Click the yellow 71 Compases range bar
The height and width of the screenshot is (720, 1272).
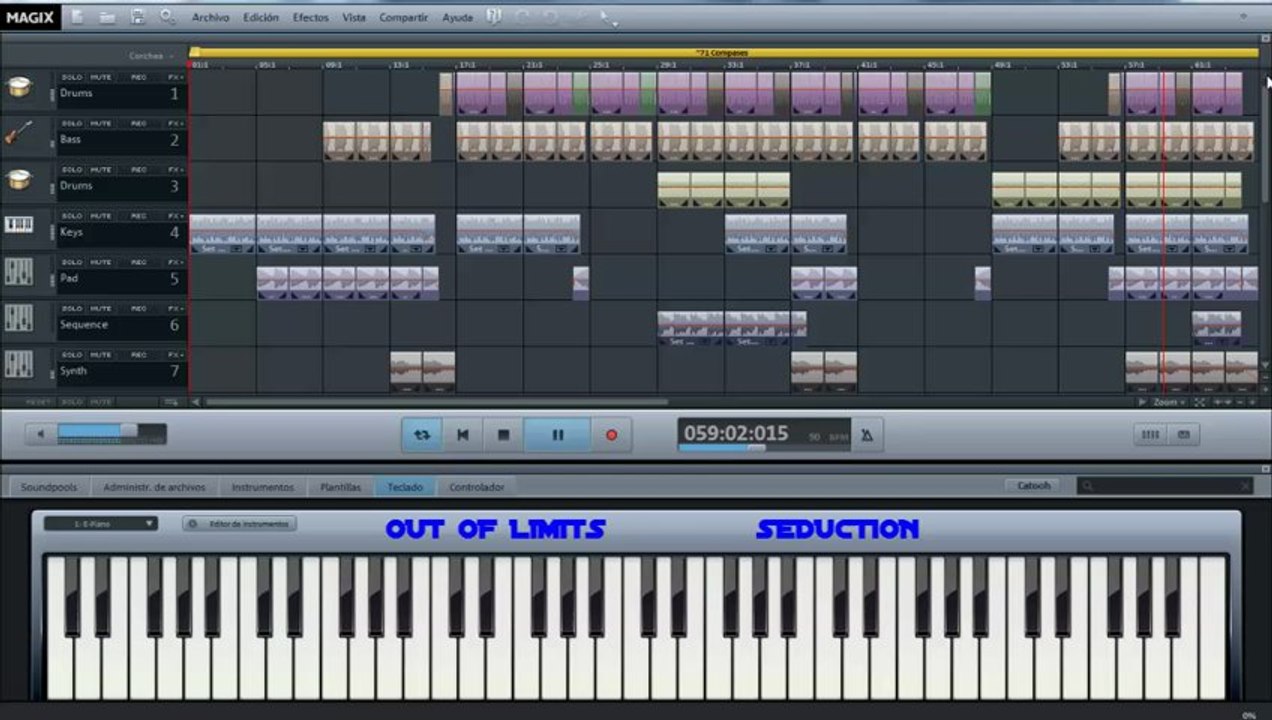(723, 53)
